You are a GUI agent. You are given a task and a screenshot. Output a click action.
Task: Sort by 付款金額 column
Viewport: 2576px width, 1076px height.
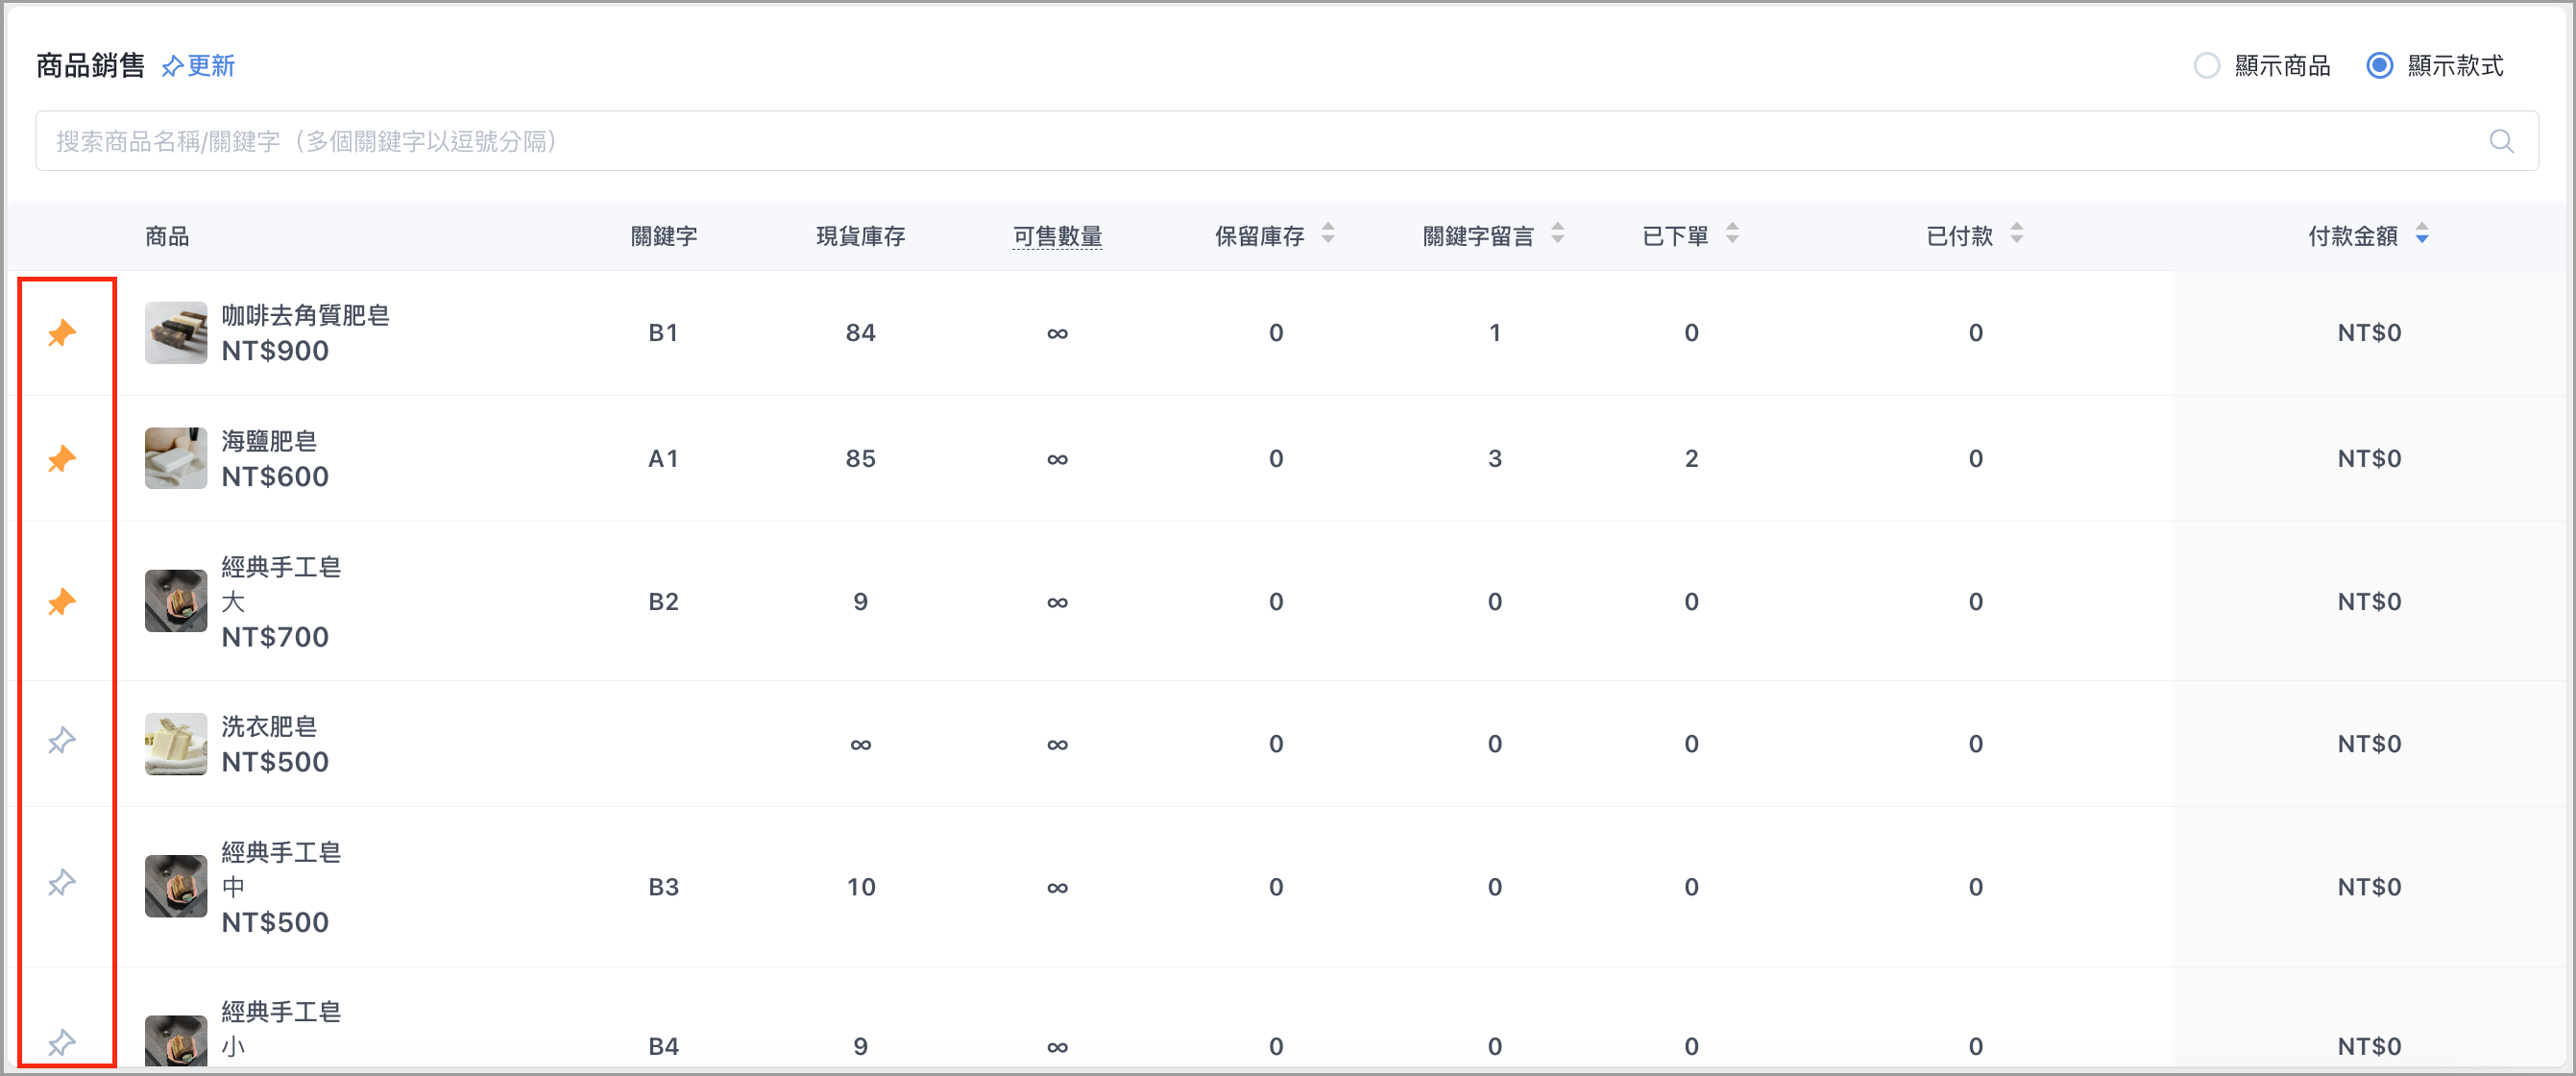(x=2421, y=234)
